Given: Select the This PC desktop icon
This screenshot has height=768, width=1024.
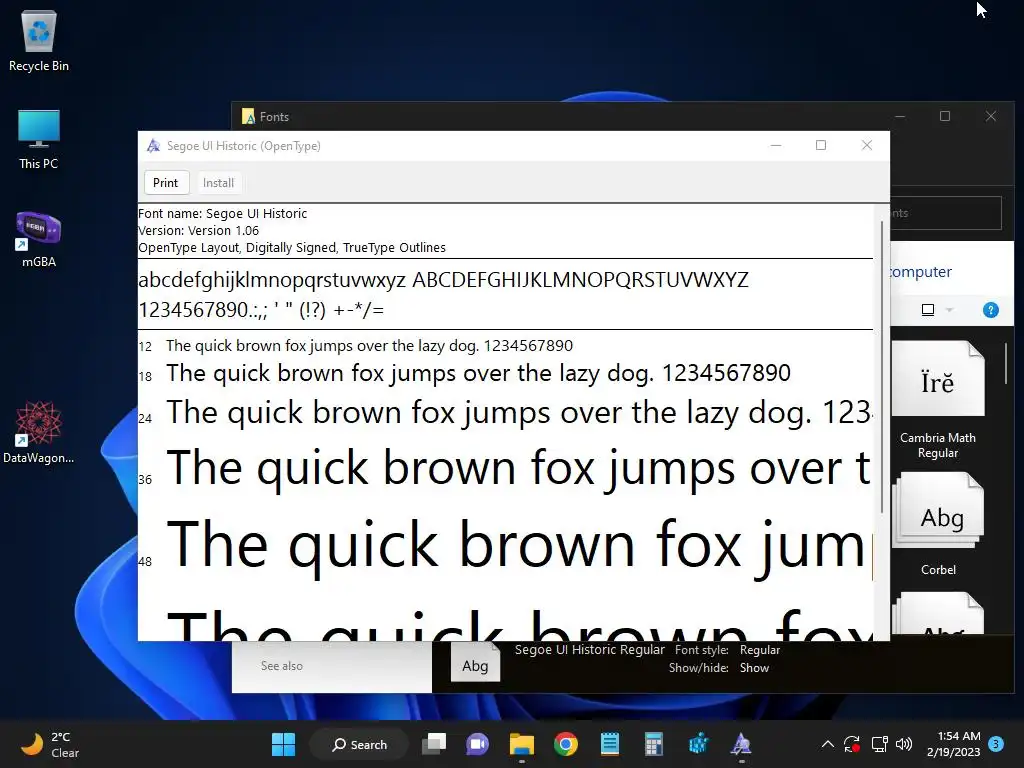Looking at the screenshot, I should pos(39,139).
